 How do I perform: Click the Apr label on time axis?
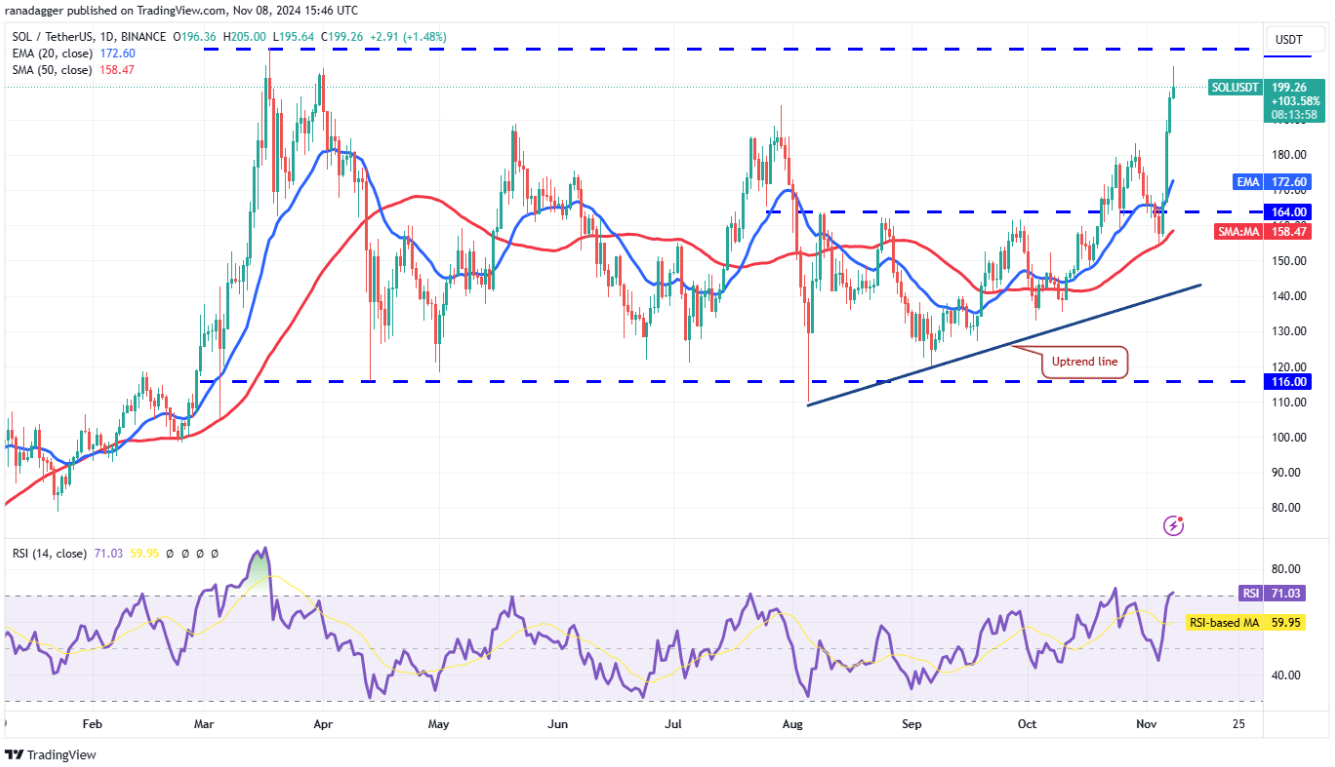click(322, 723)
